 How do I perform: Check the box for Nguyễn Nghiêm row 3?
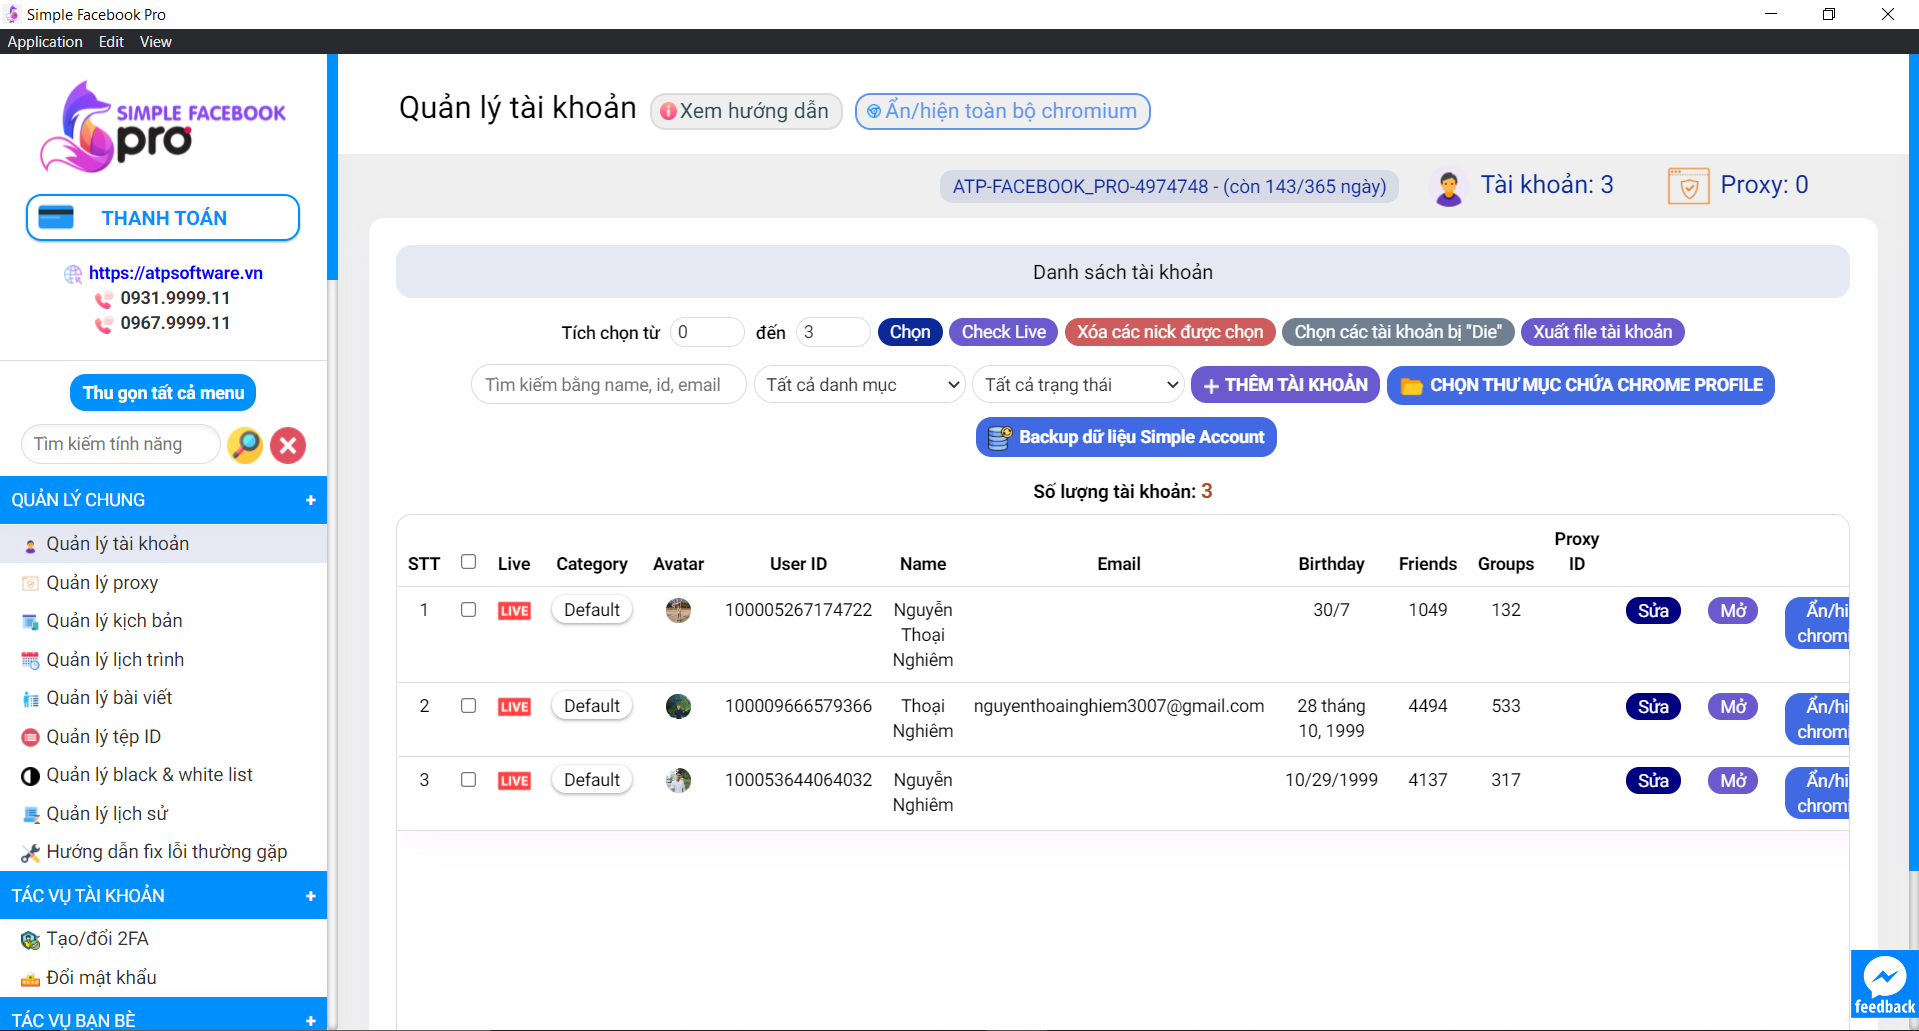click(x=468, y=779)
